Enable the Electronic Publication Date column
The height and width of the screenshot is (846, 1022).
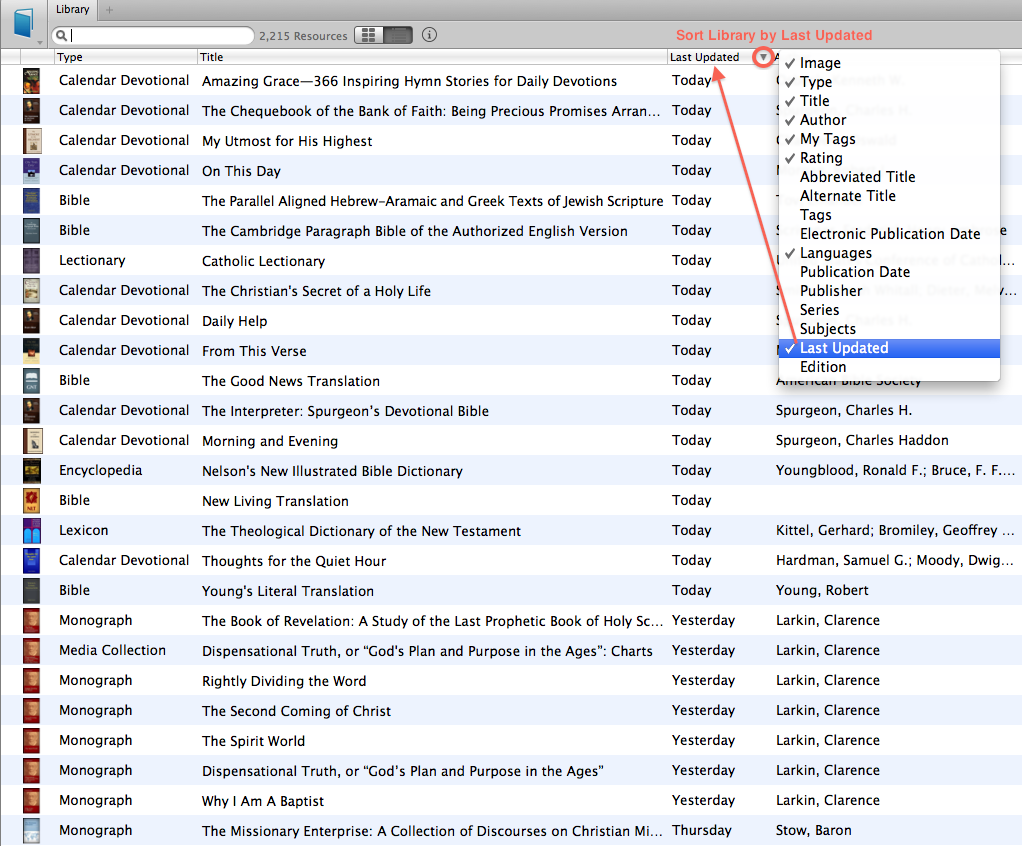click(x=889, y=234)
